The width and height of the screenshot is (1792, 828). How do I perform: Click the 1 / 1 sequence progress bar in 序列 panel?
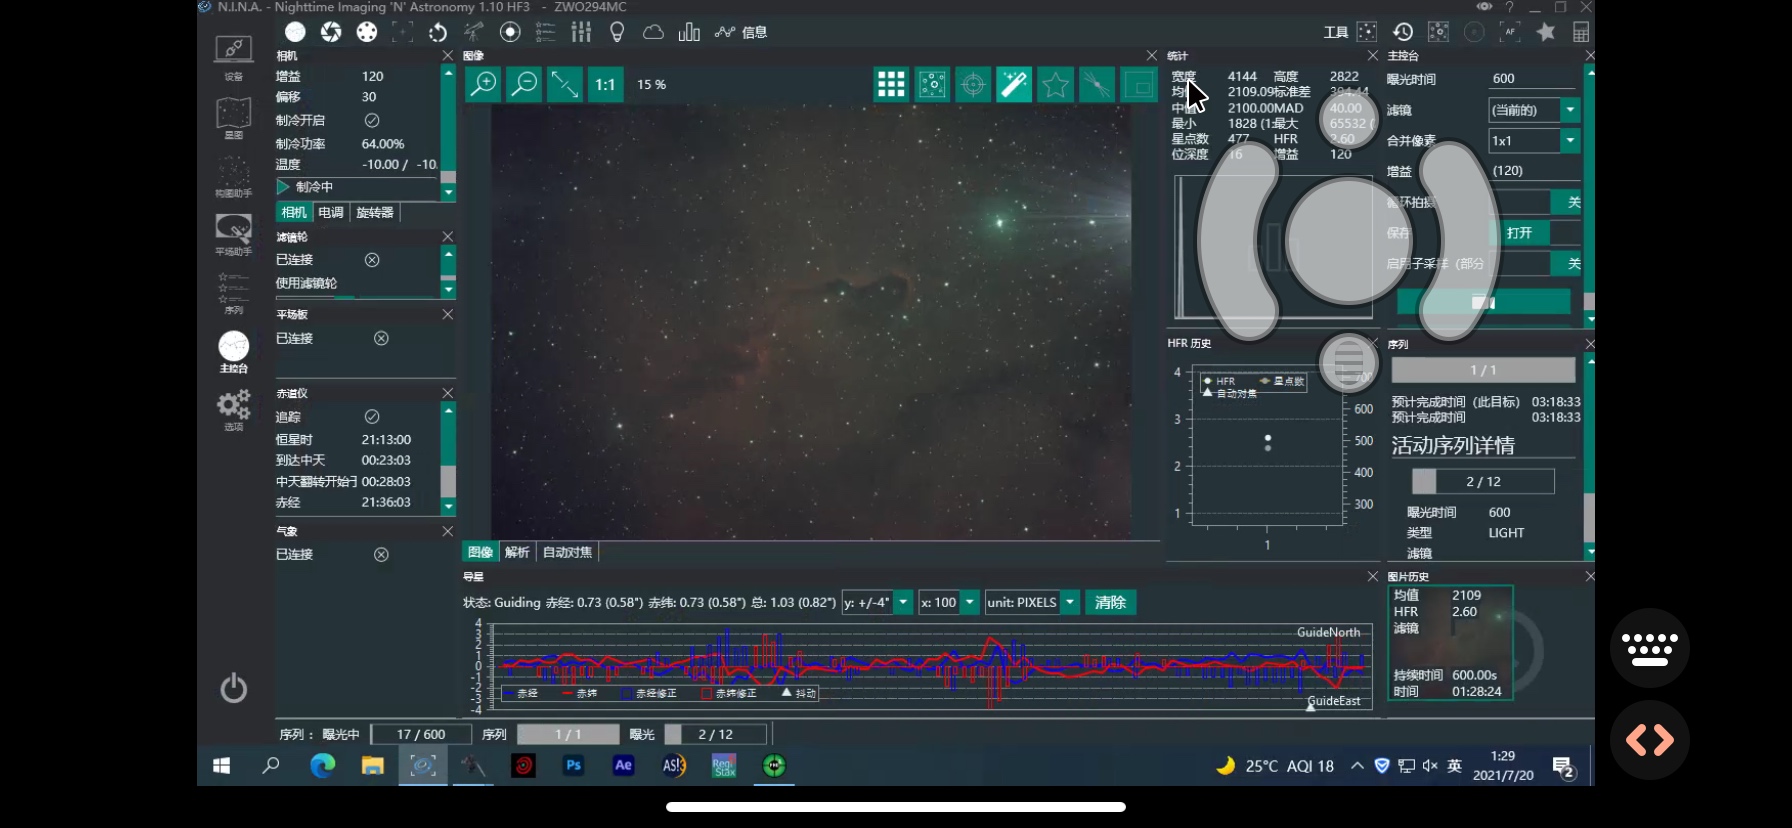coord(1483,370)
